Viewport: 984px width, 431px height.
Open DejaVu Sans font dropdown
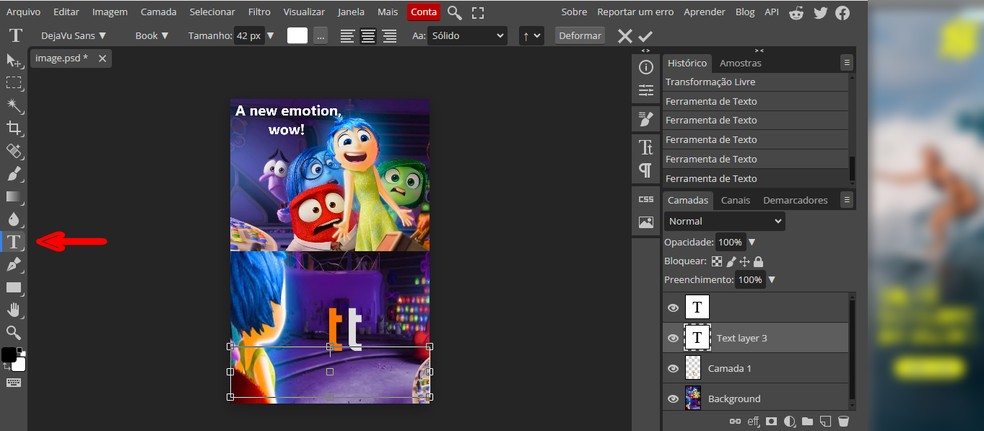(74, 36)
